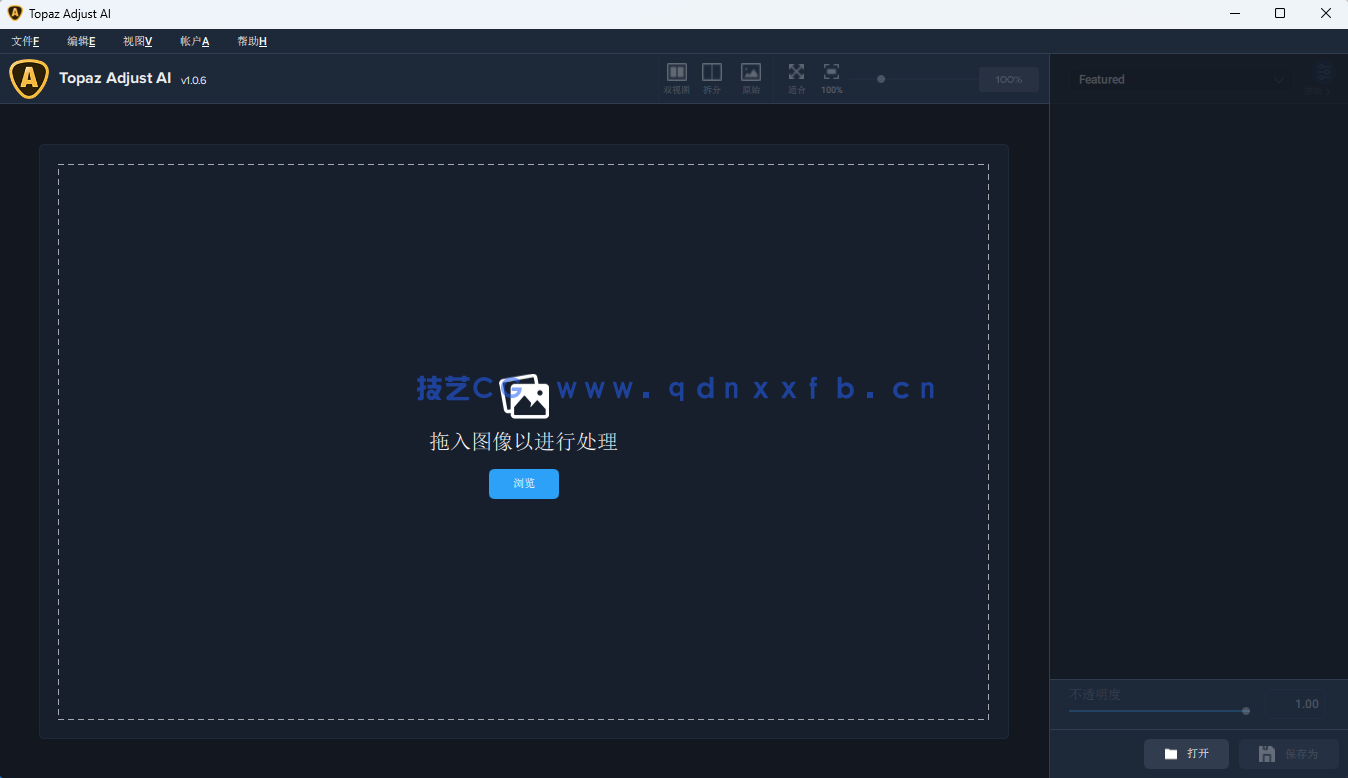Set zoom with the 100% frame icon
Screen dimensions: 1348x778
click(x=831, y=73)
